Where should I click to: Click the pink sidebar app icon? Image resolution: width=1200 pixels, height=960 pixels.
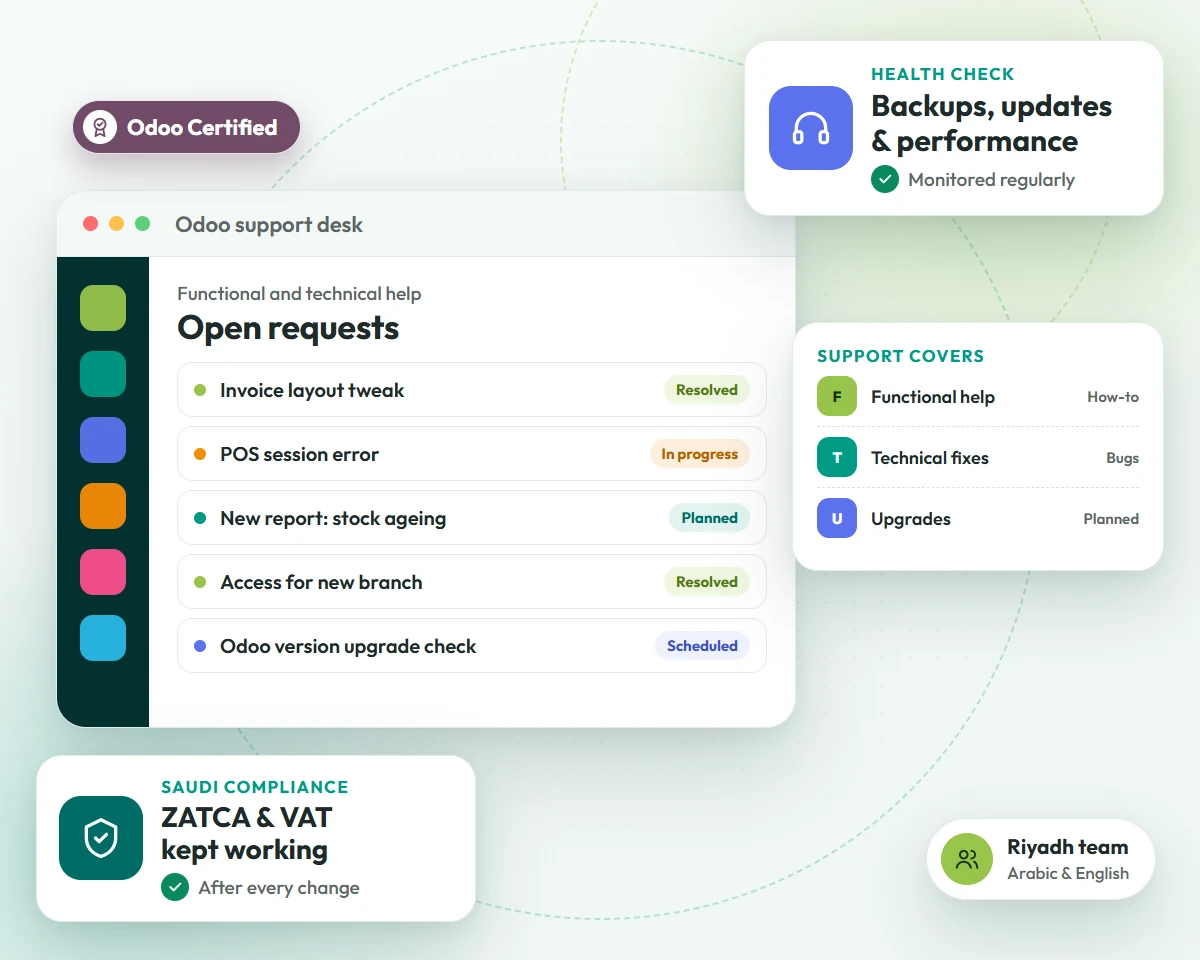point(103,572)
